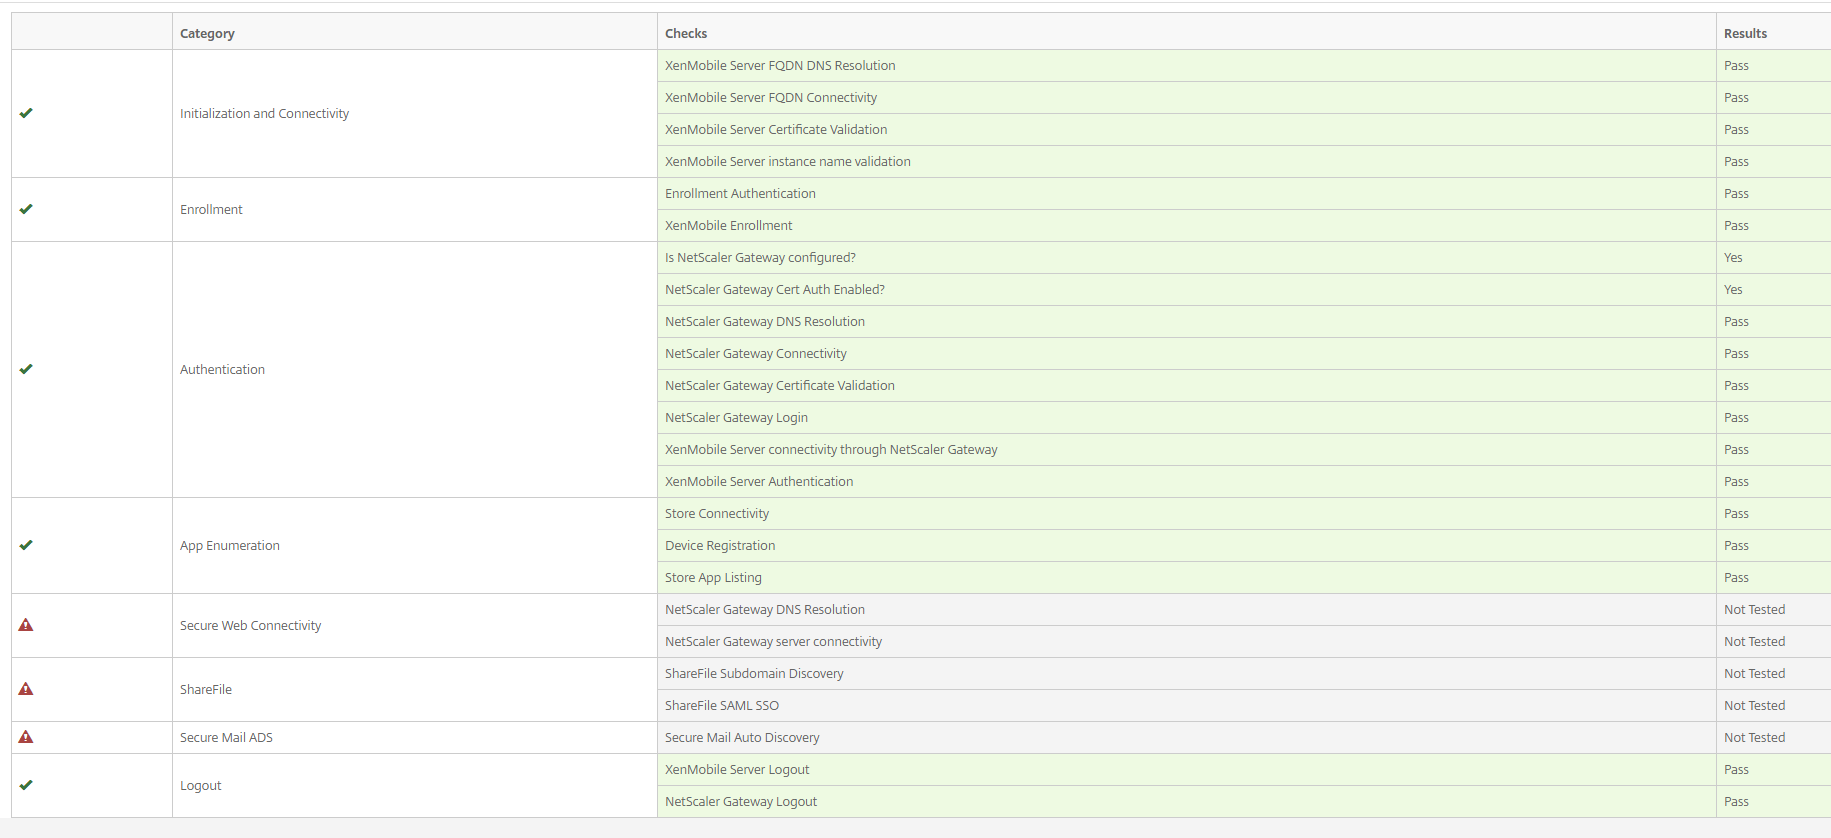This screenshot has width=1831, height=838.
Task: Click the XenMobile Server FQDN DNS Resolution check
Action: click(x=780, y=66)
